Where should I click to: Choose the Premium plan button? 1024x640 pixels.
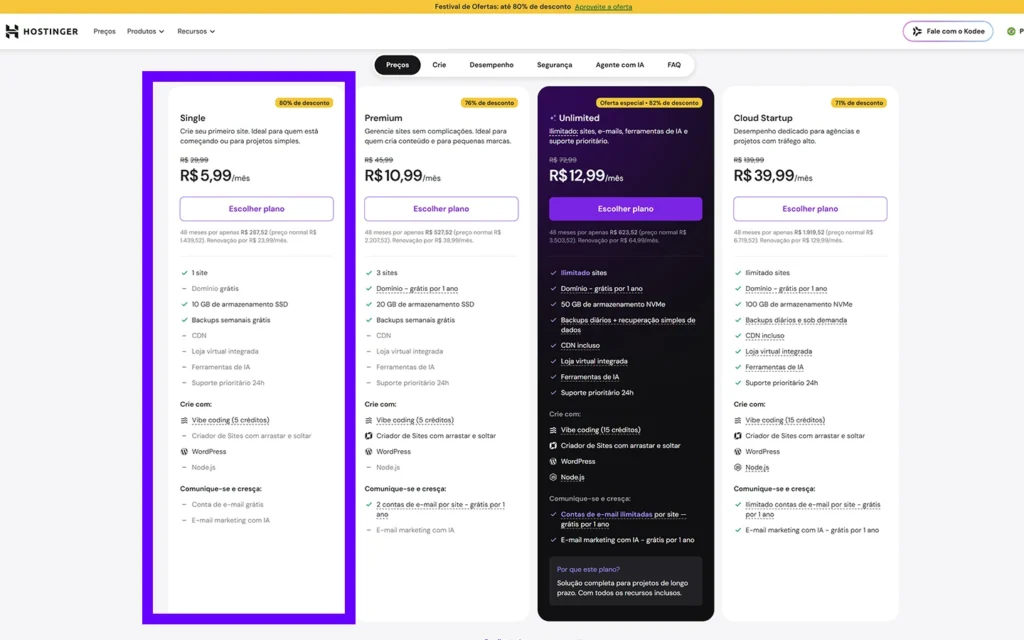click(441, 209)
